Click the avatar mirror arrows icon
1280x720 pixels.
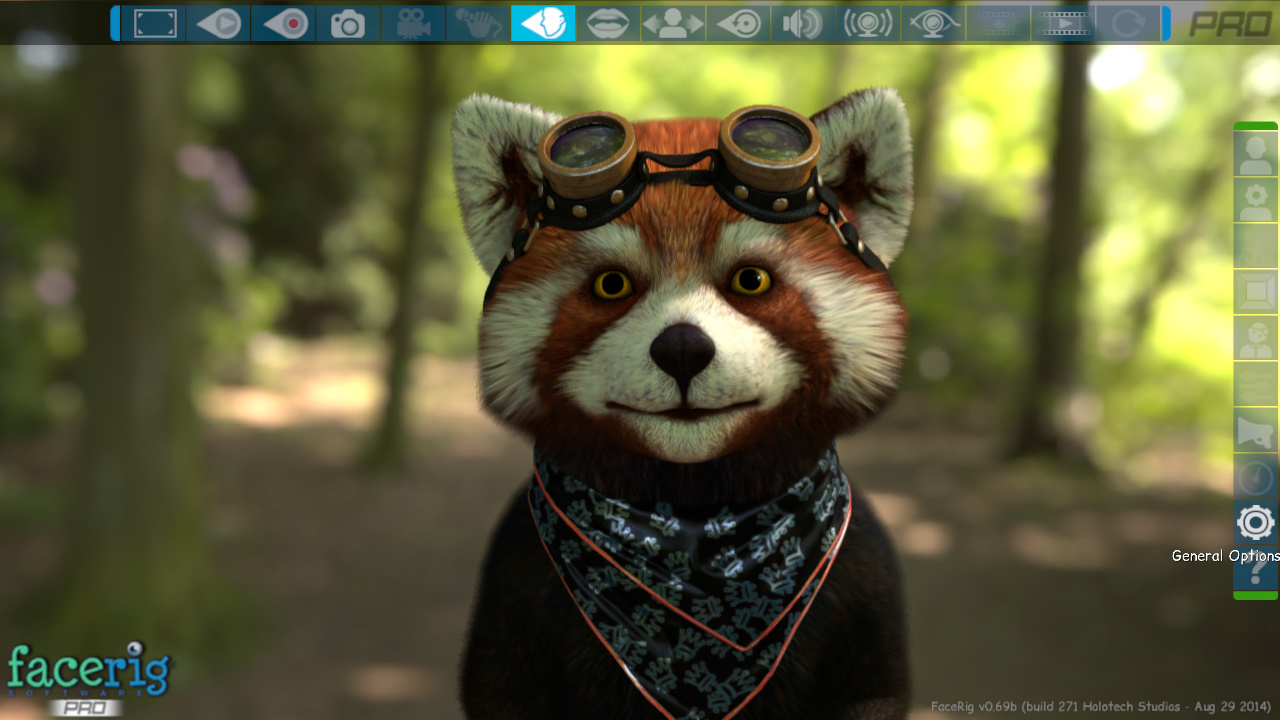coord(673,23)
